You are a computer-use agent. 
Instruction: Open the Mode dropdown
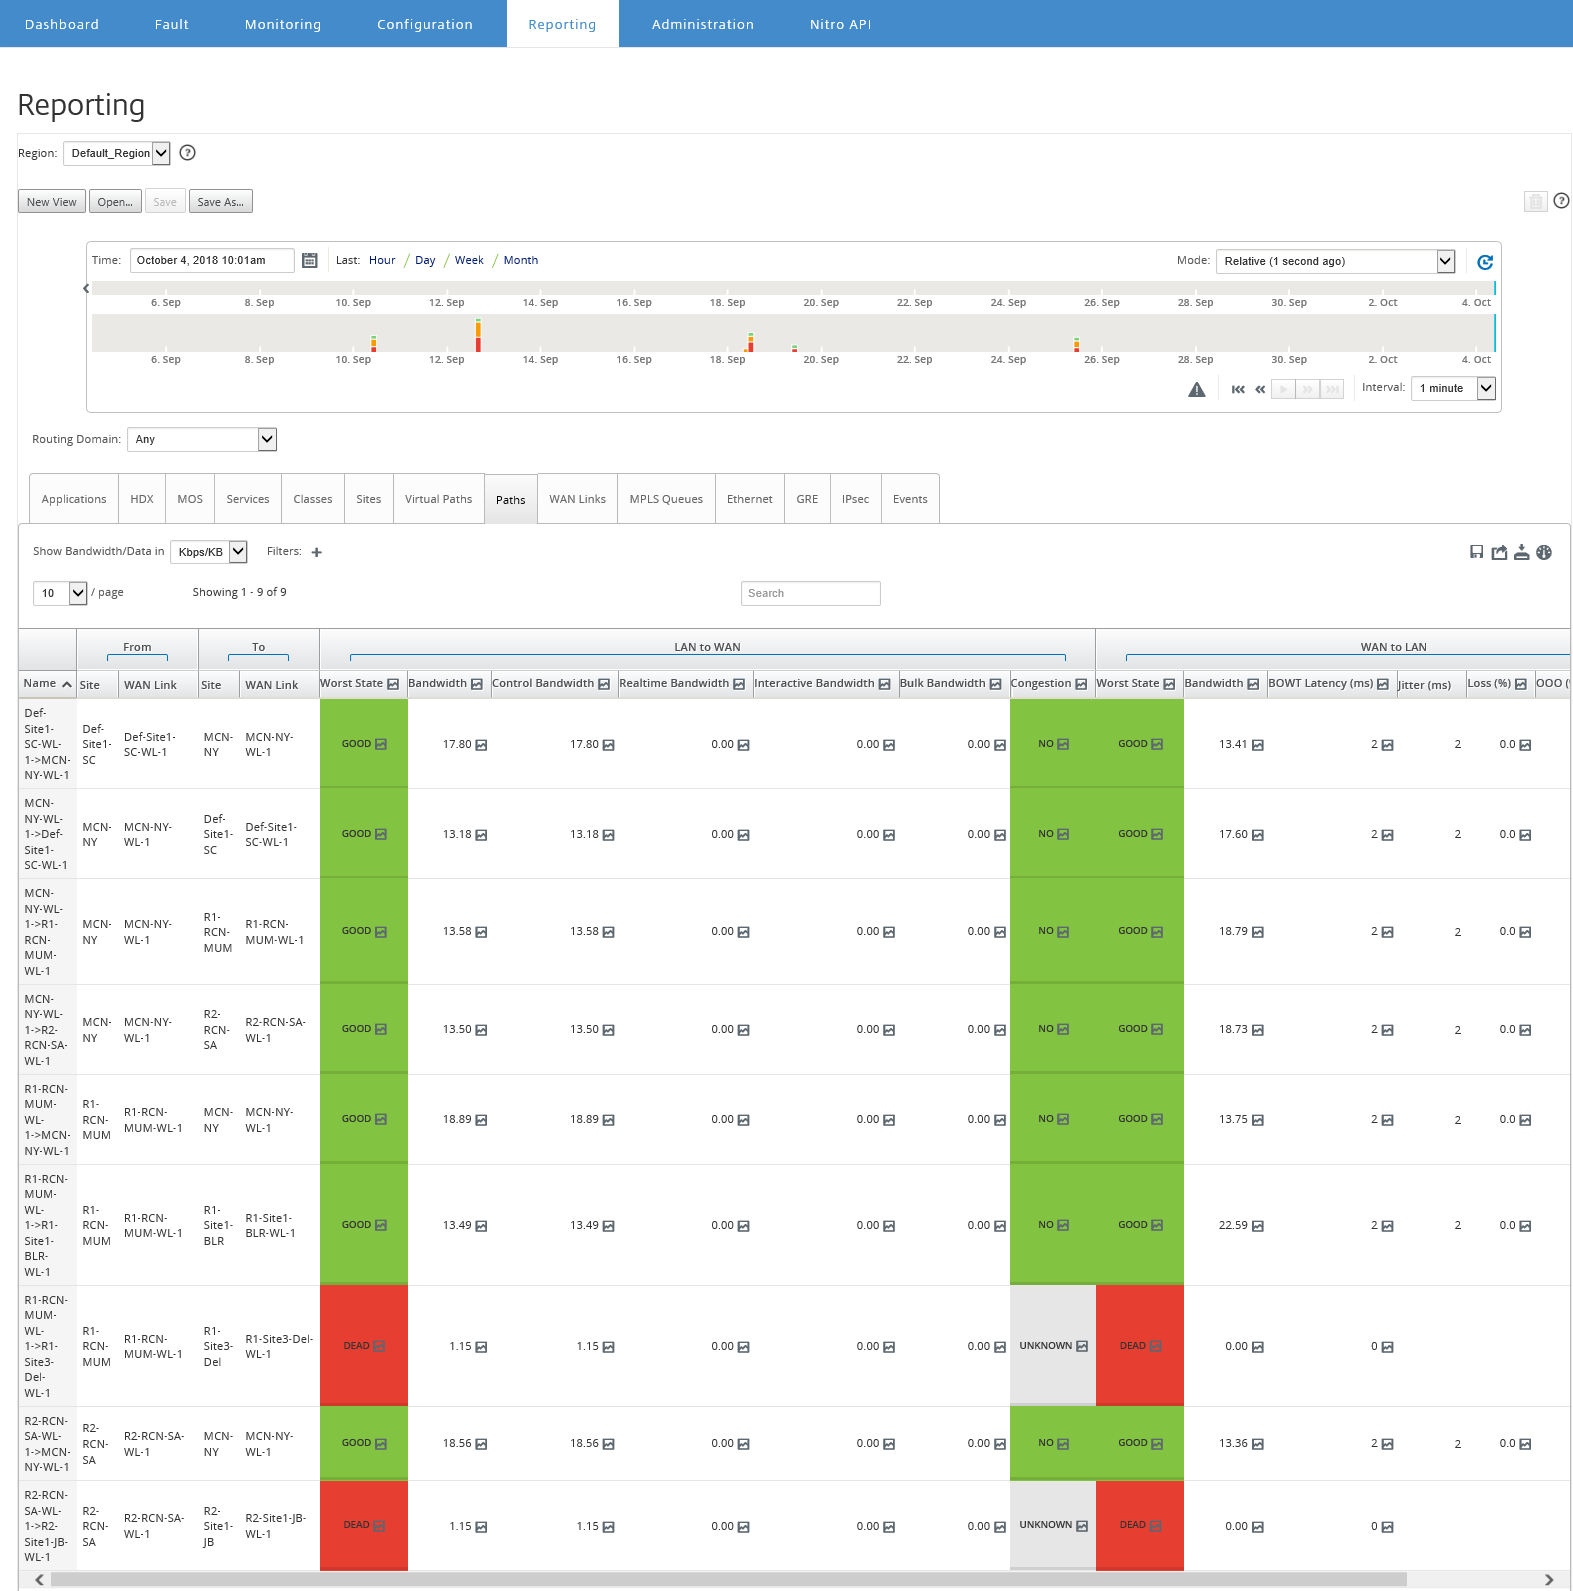1335,261
